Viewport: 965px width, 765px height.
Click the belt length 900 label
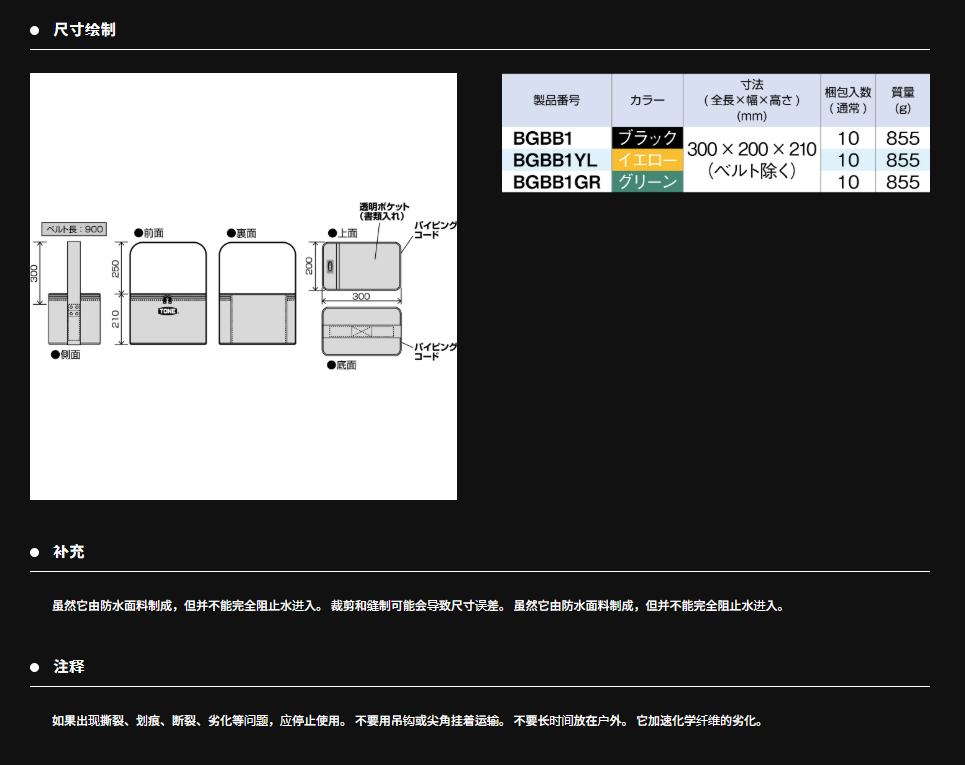tap(74, 230)
